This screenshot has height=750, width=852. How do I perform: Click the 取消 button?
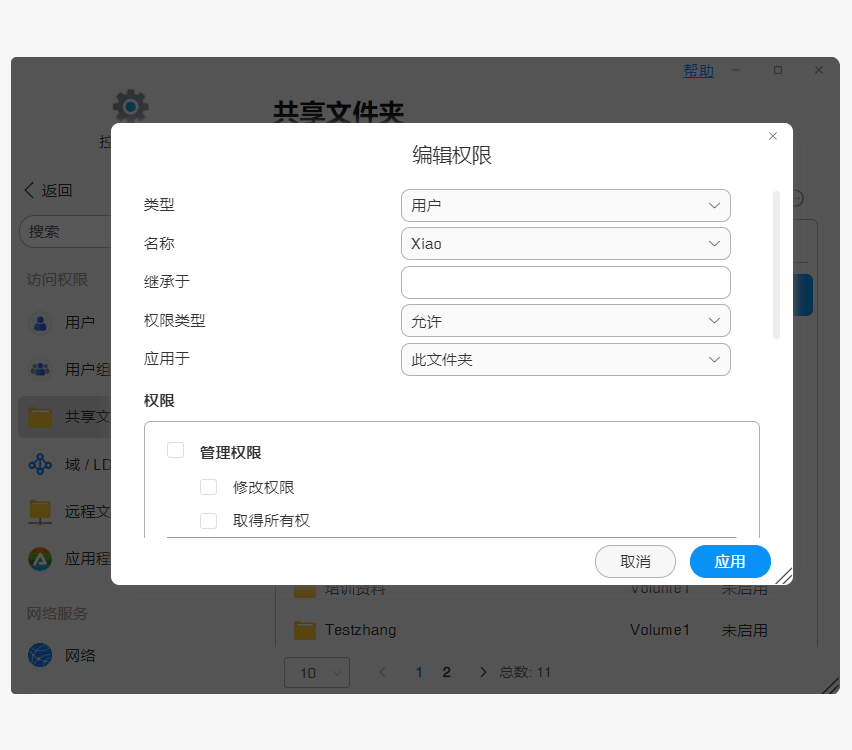pyautogui.click(x=635, y=561)
